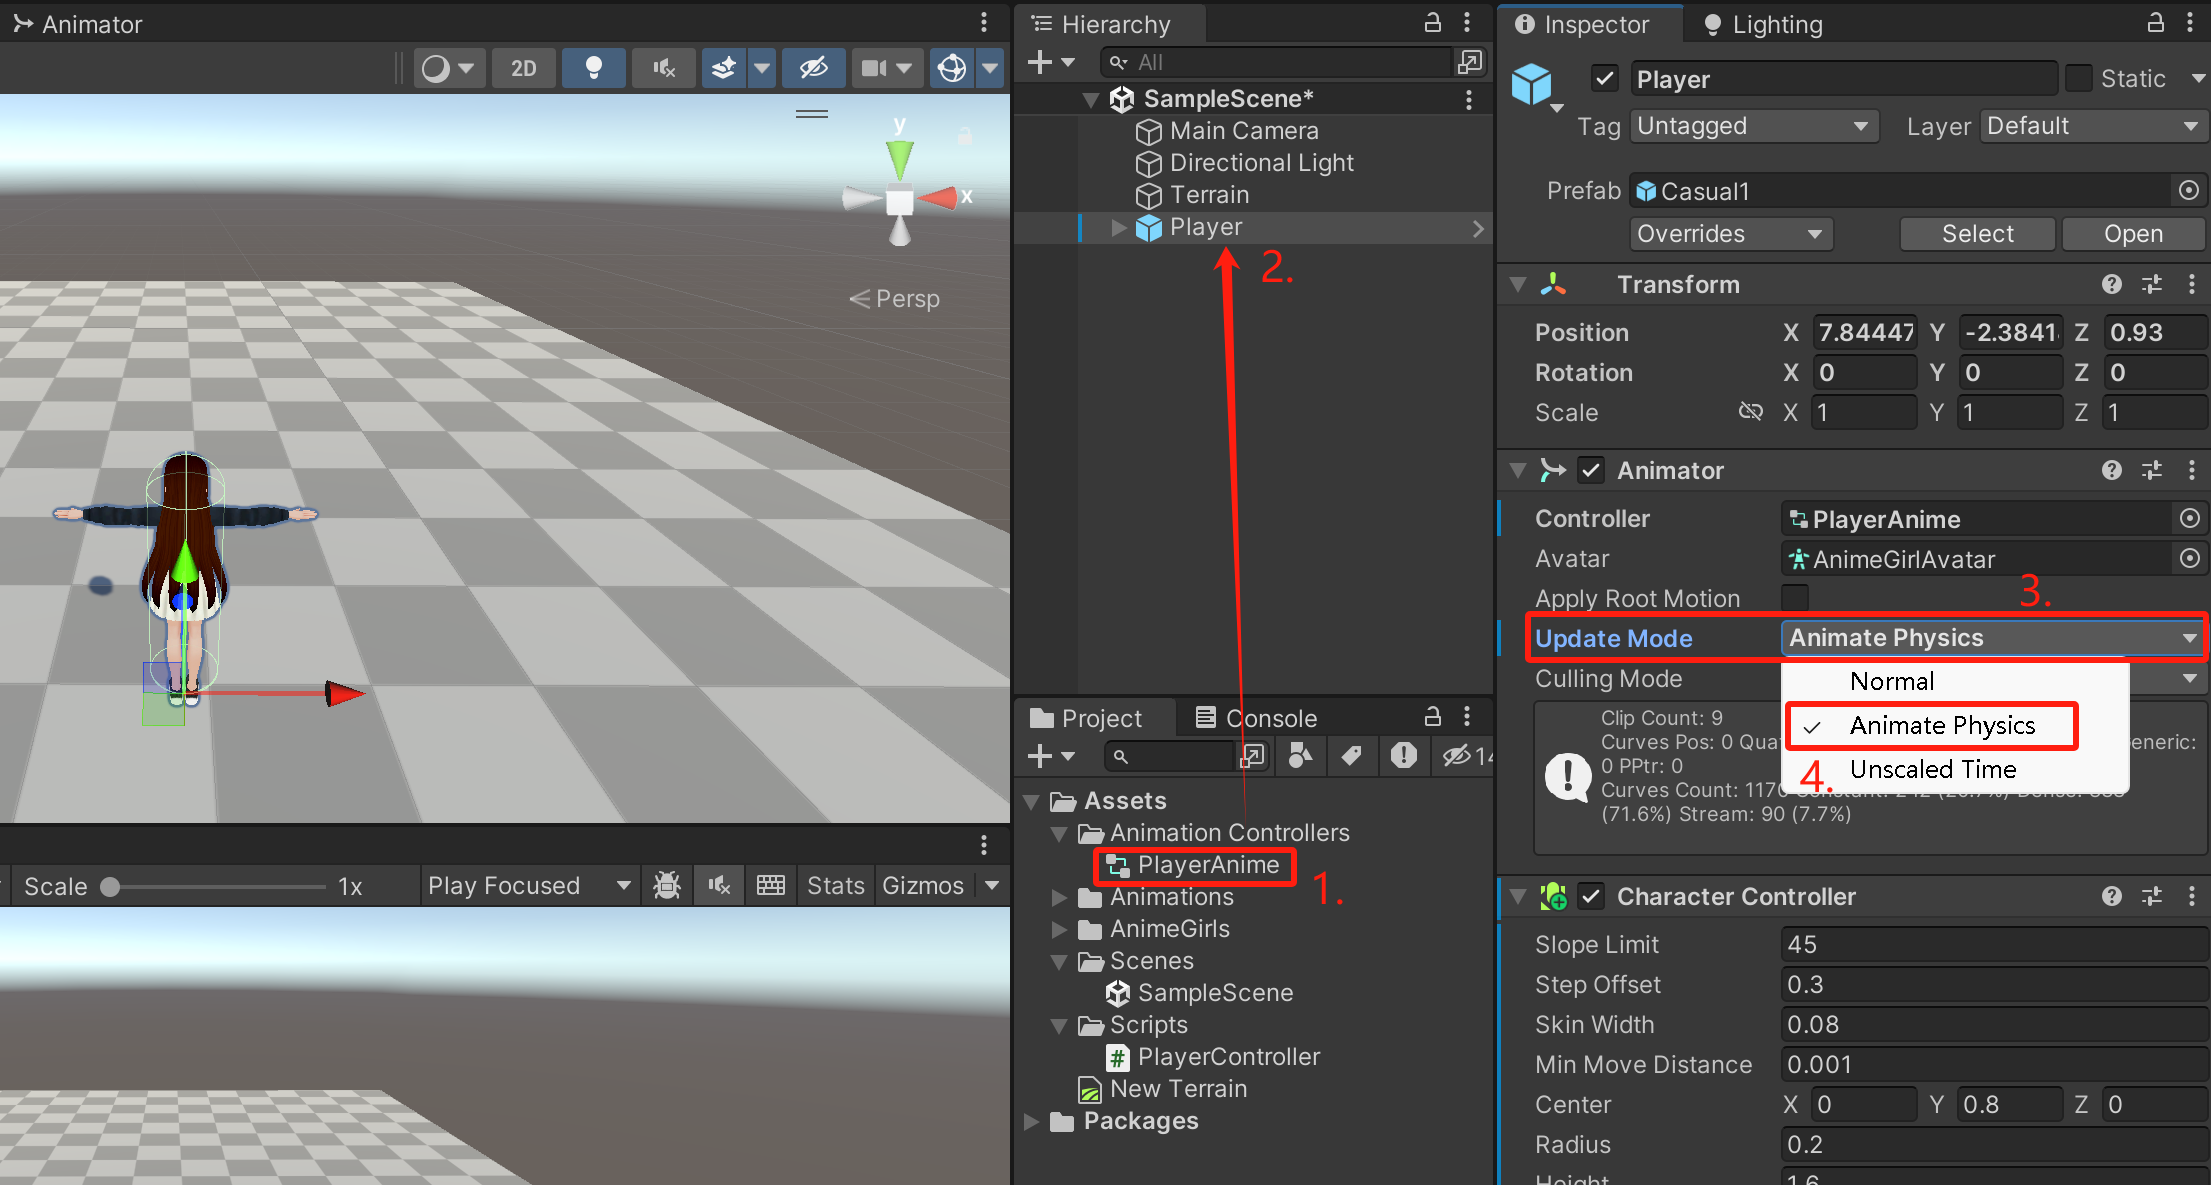Open the Play Focused dropdown in Game view
This screenshot has height=1185, width=2211.
(530, 885)
